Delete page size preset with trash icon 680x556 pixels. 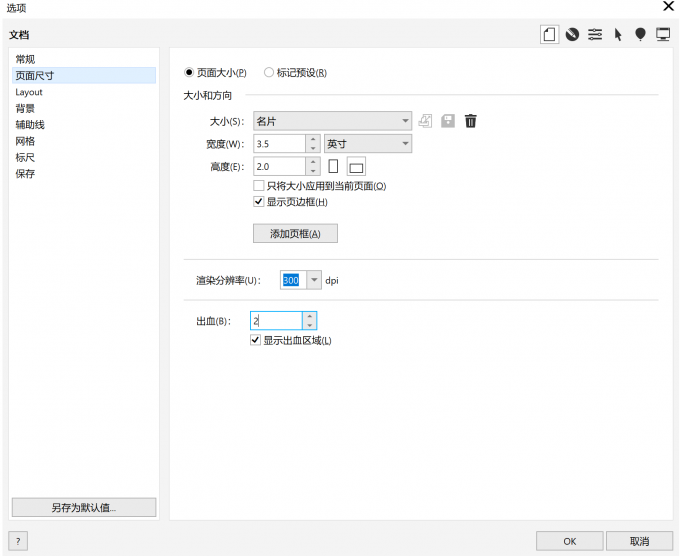pyautogui.click(x=471, y=121)
